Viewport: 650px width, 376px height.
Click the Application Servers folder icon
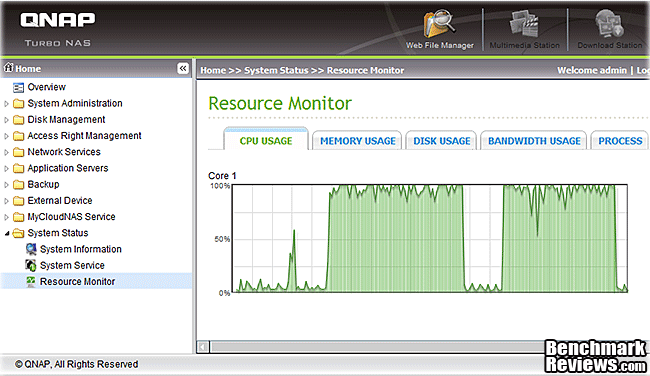tap(18, 168)
